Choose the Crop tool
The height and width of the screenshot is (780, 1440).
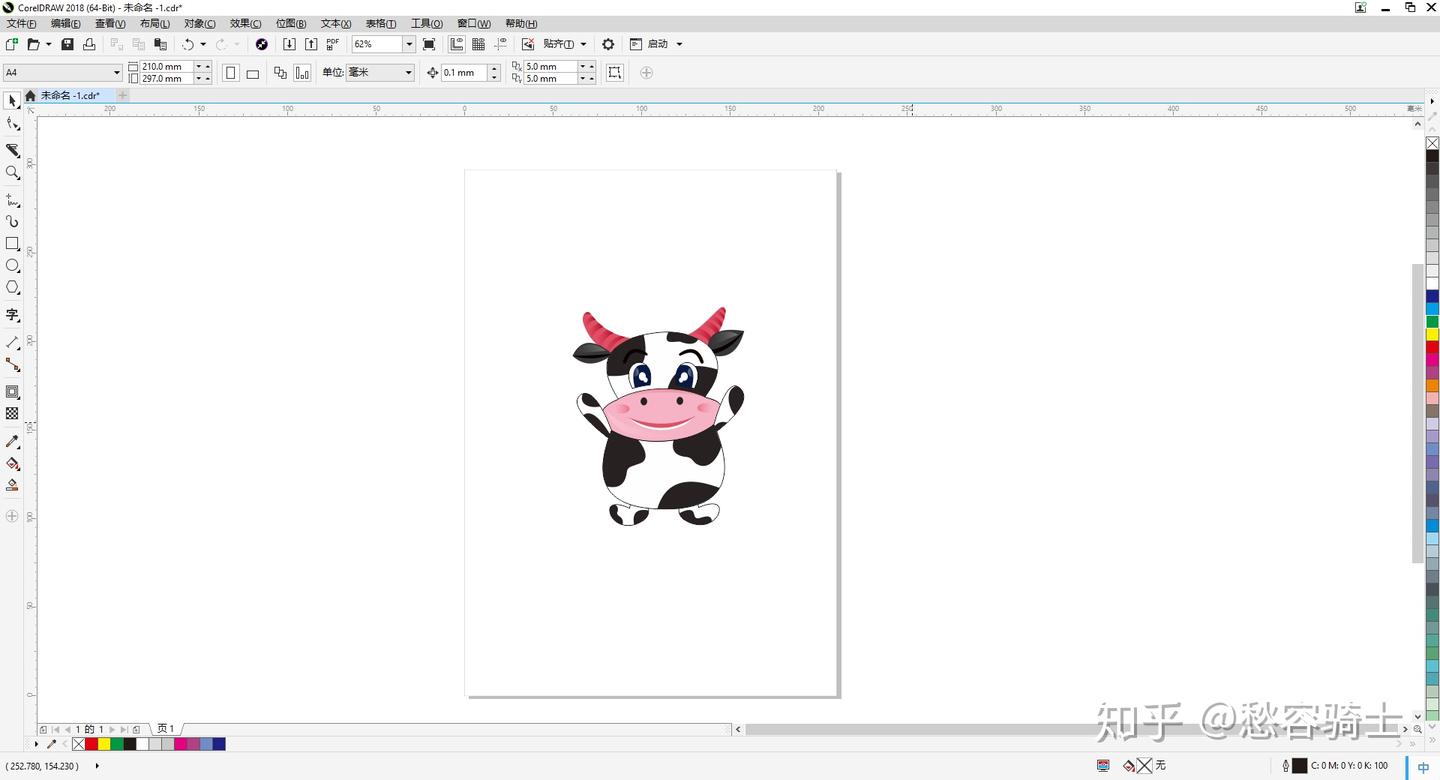pyautogui.click(x=12, y=150)
